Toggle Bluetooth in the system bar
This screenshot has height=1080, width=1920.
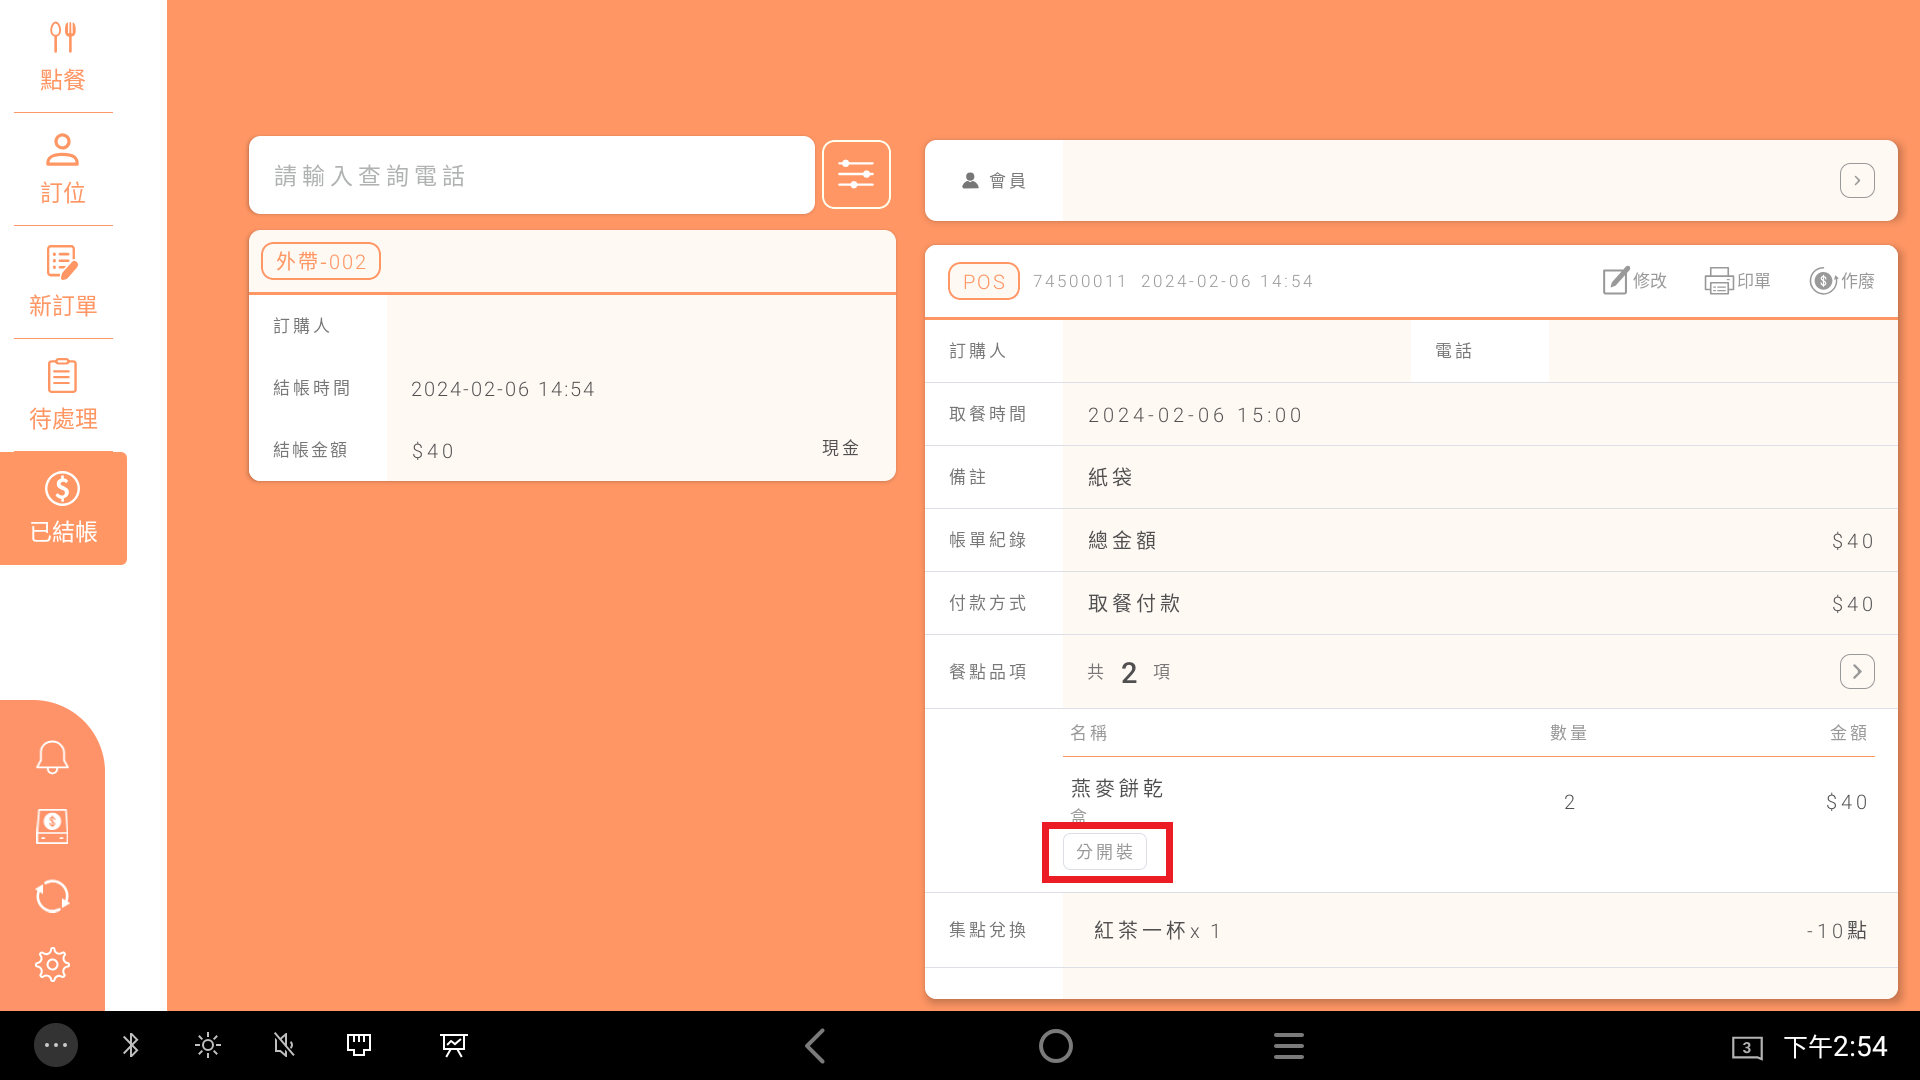point(131,1046)
